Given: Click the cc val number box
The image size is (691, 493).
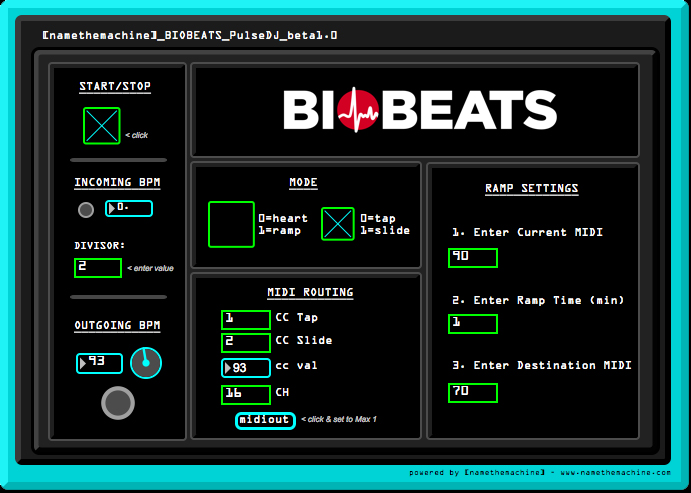Looking at the screenshot, I should [x=246, y=368].
